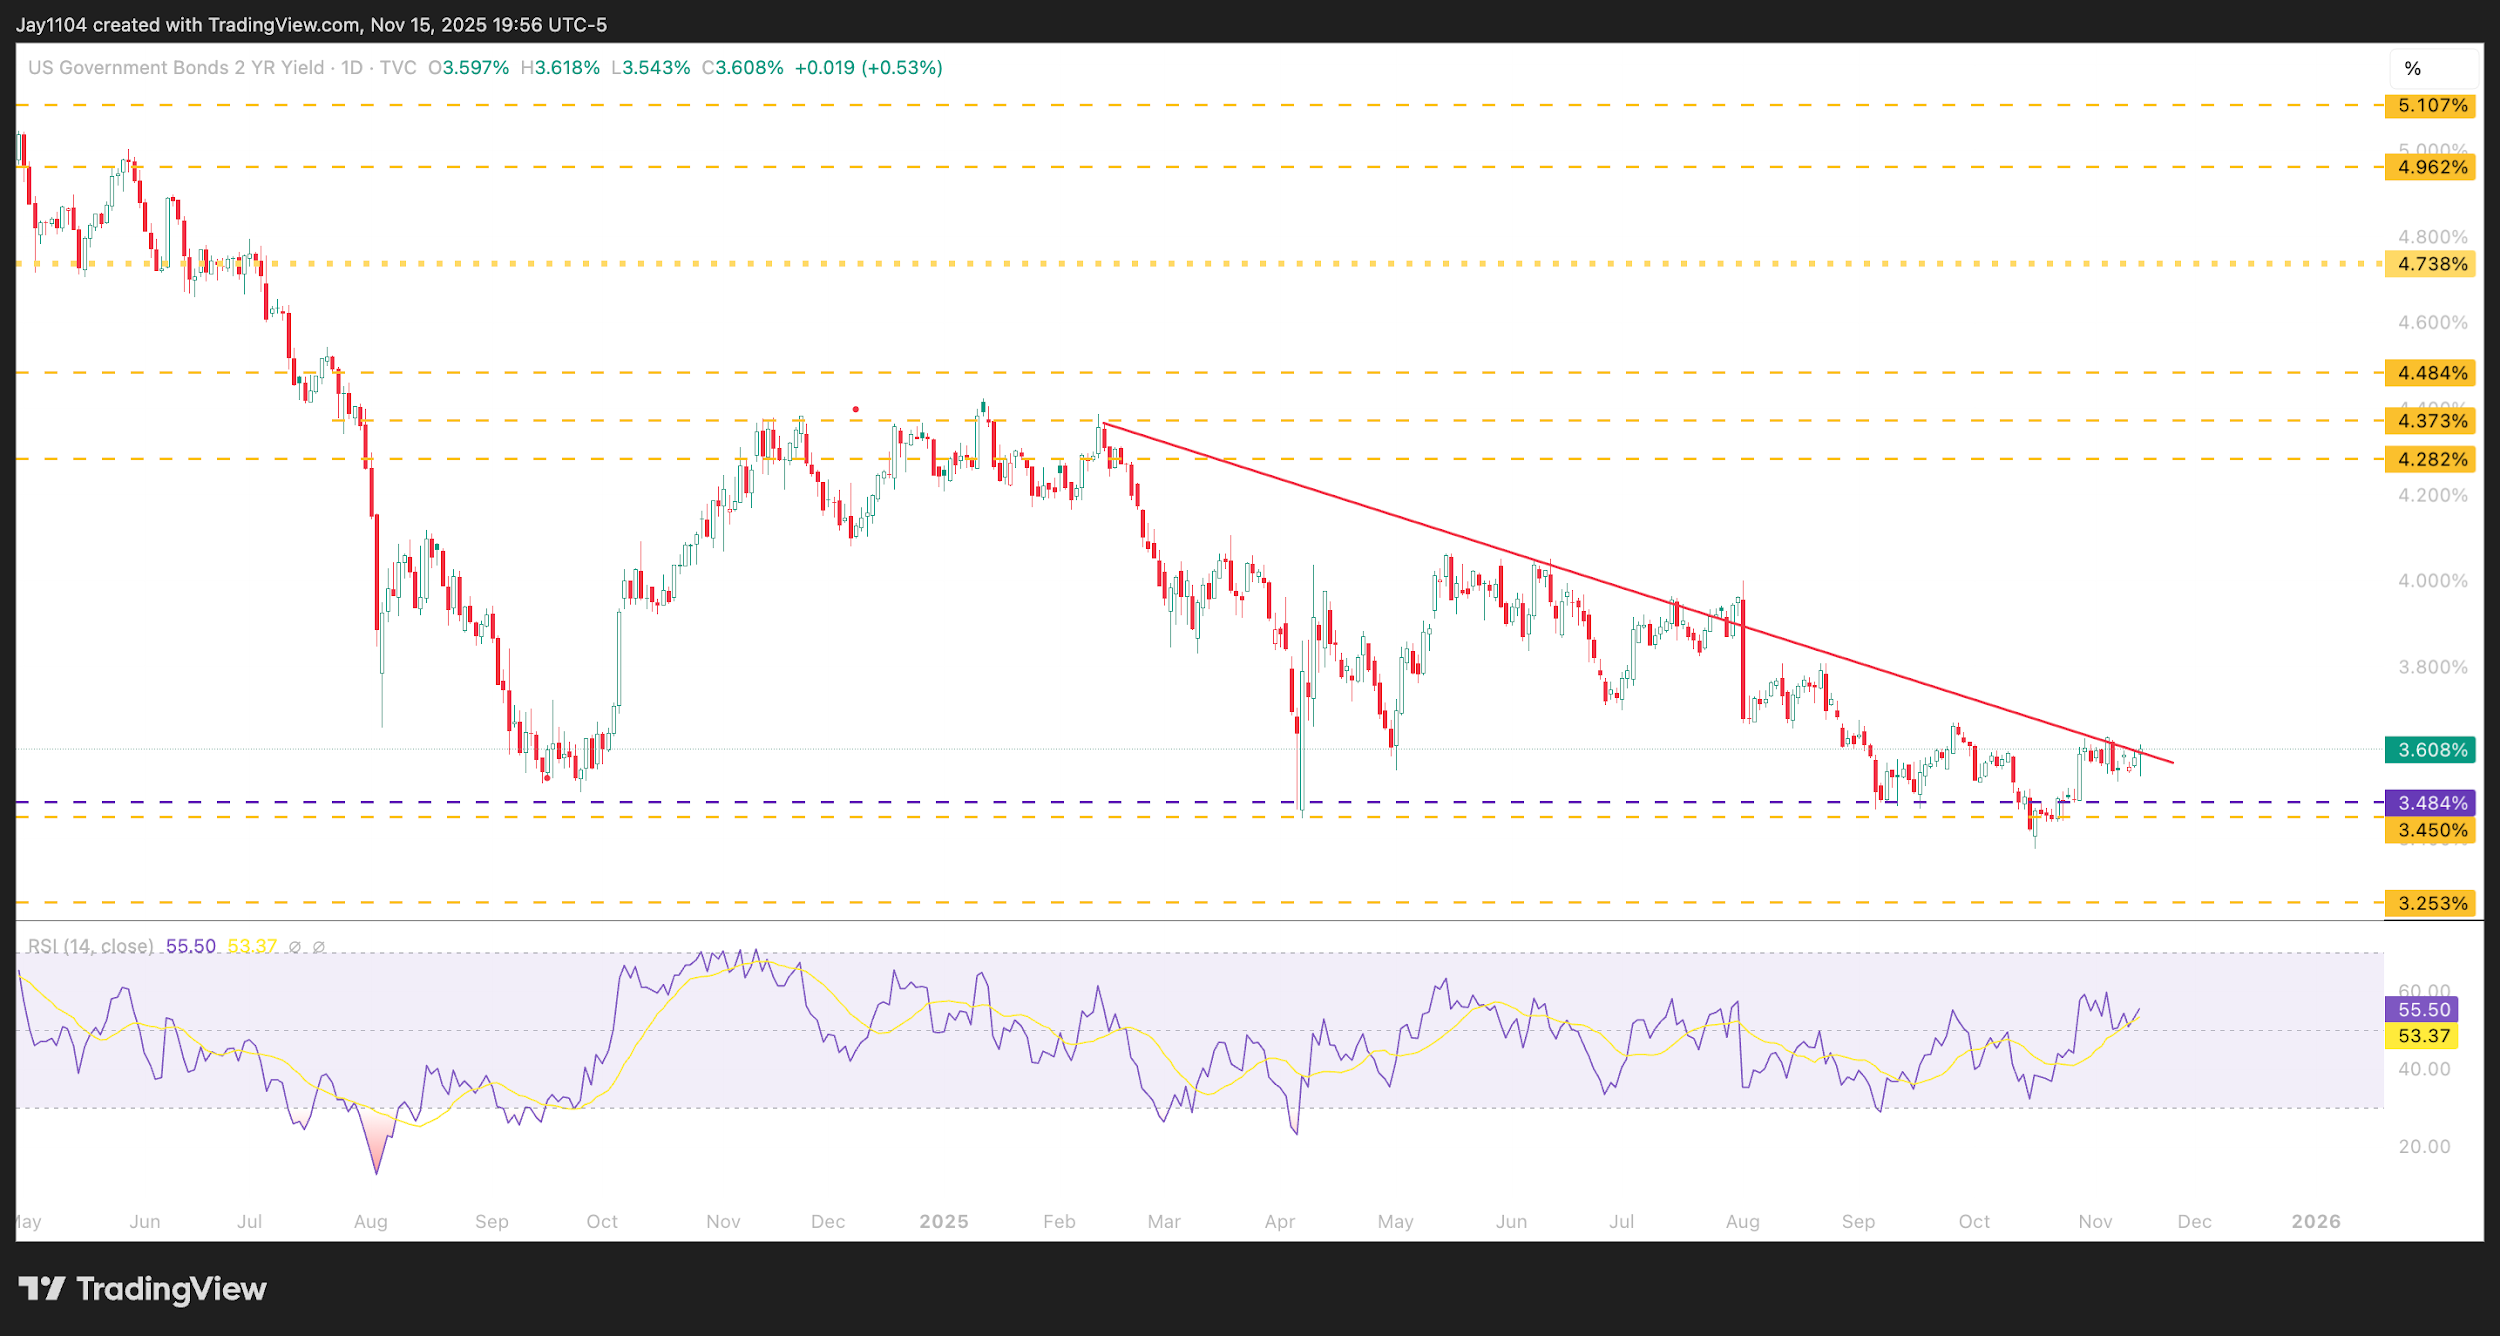Click the US Government Bonds 2 YR Yield title
The width and height of the screenshot is (2500, 1336).
(x=176, y=68)
